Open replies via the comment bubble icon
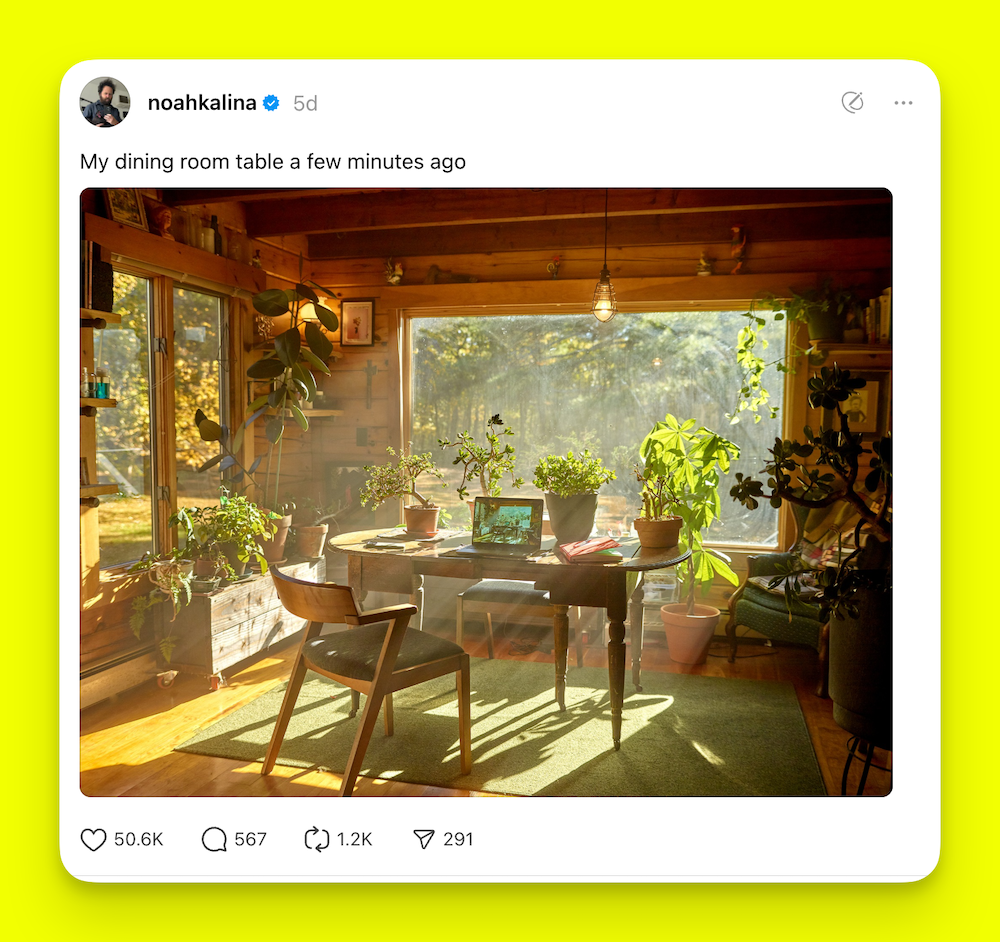Image resolution: width=1000 pixels, height=942 pixels. click(214, 839)
